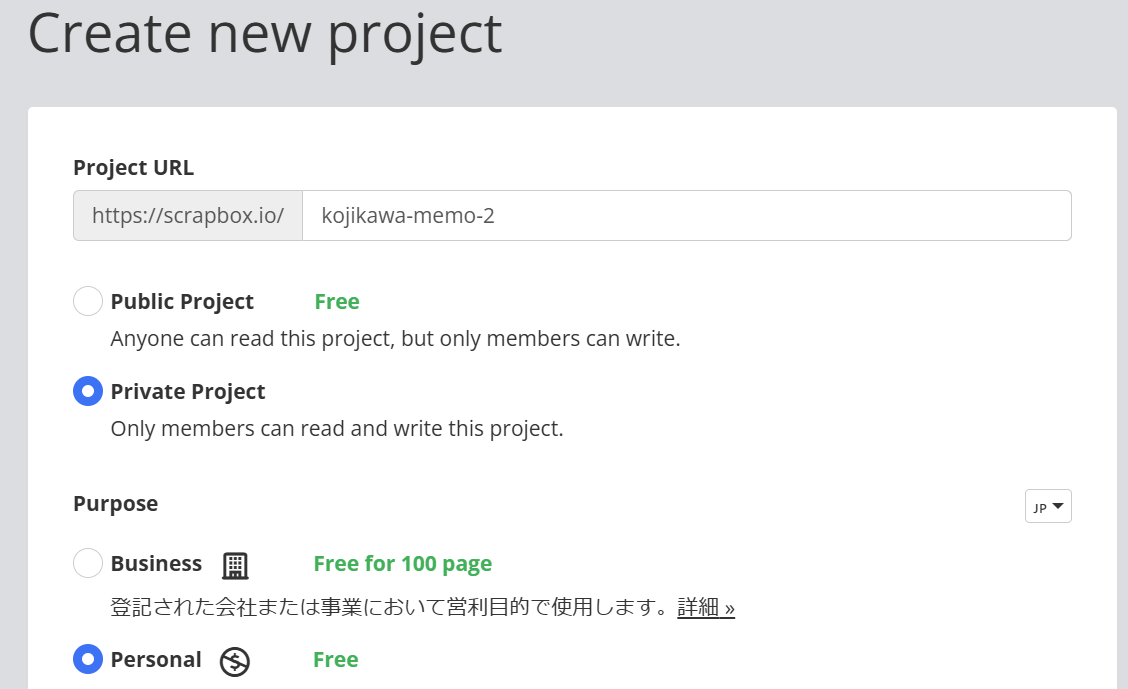Screen dimensions: 1128x689
Task: Click the green "Free" text beside Public Project
Action: coord(336,302)
